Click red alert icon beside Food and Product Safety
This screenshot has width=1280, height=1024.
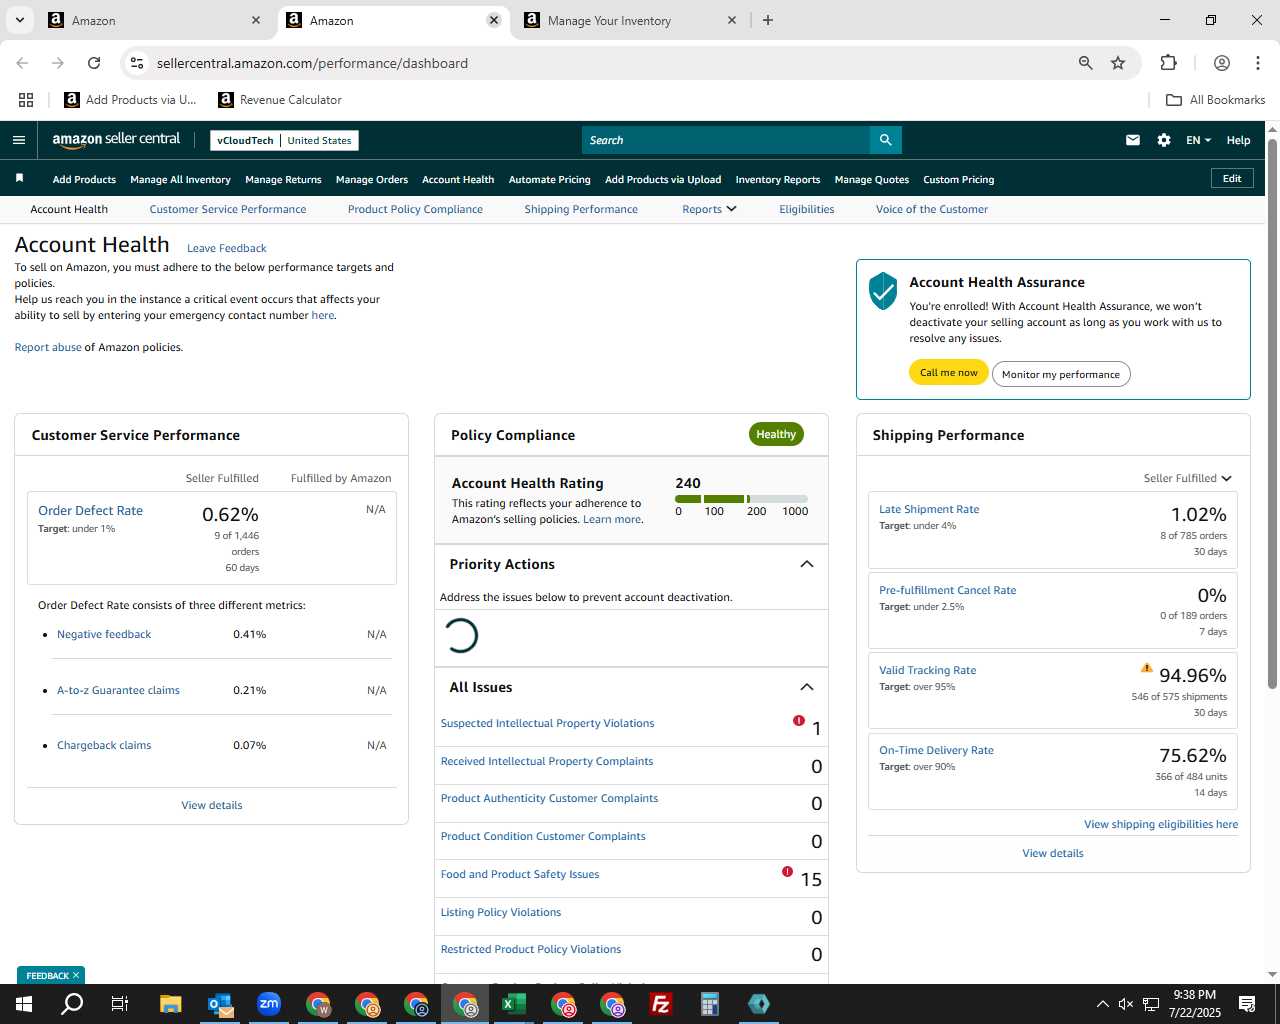pyautogui.click(x=788, y=872)
